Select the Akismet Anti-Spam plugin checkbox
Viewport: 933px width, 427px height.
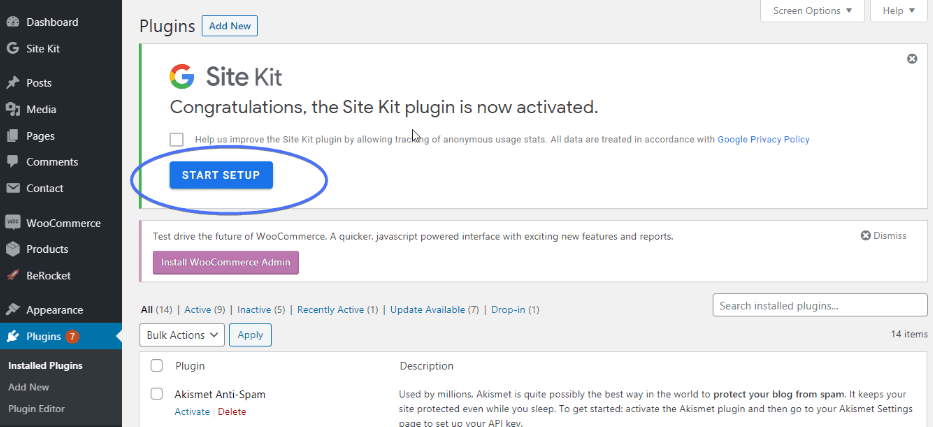point(156,394)
